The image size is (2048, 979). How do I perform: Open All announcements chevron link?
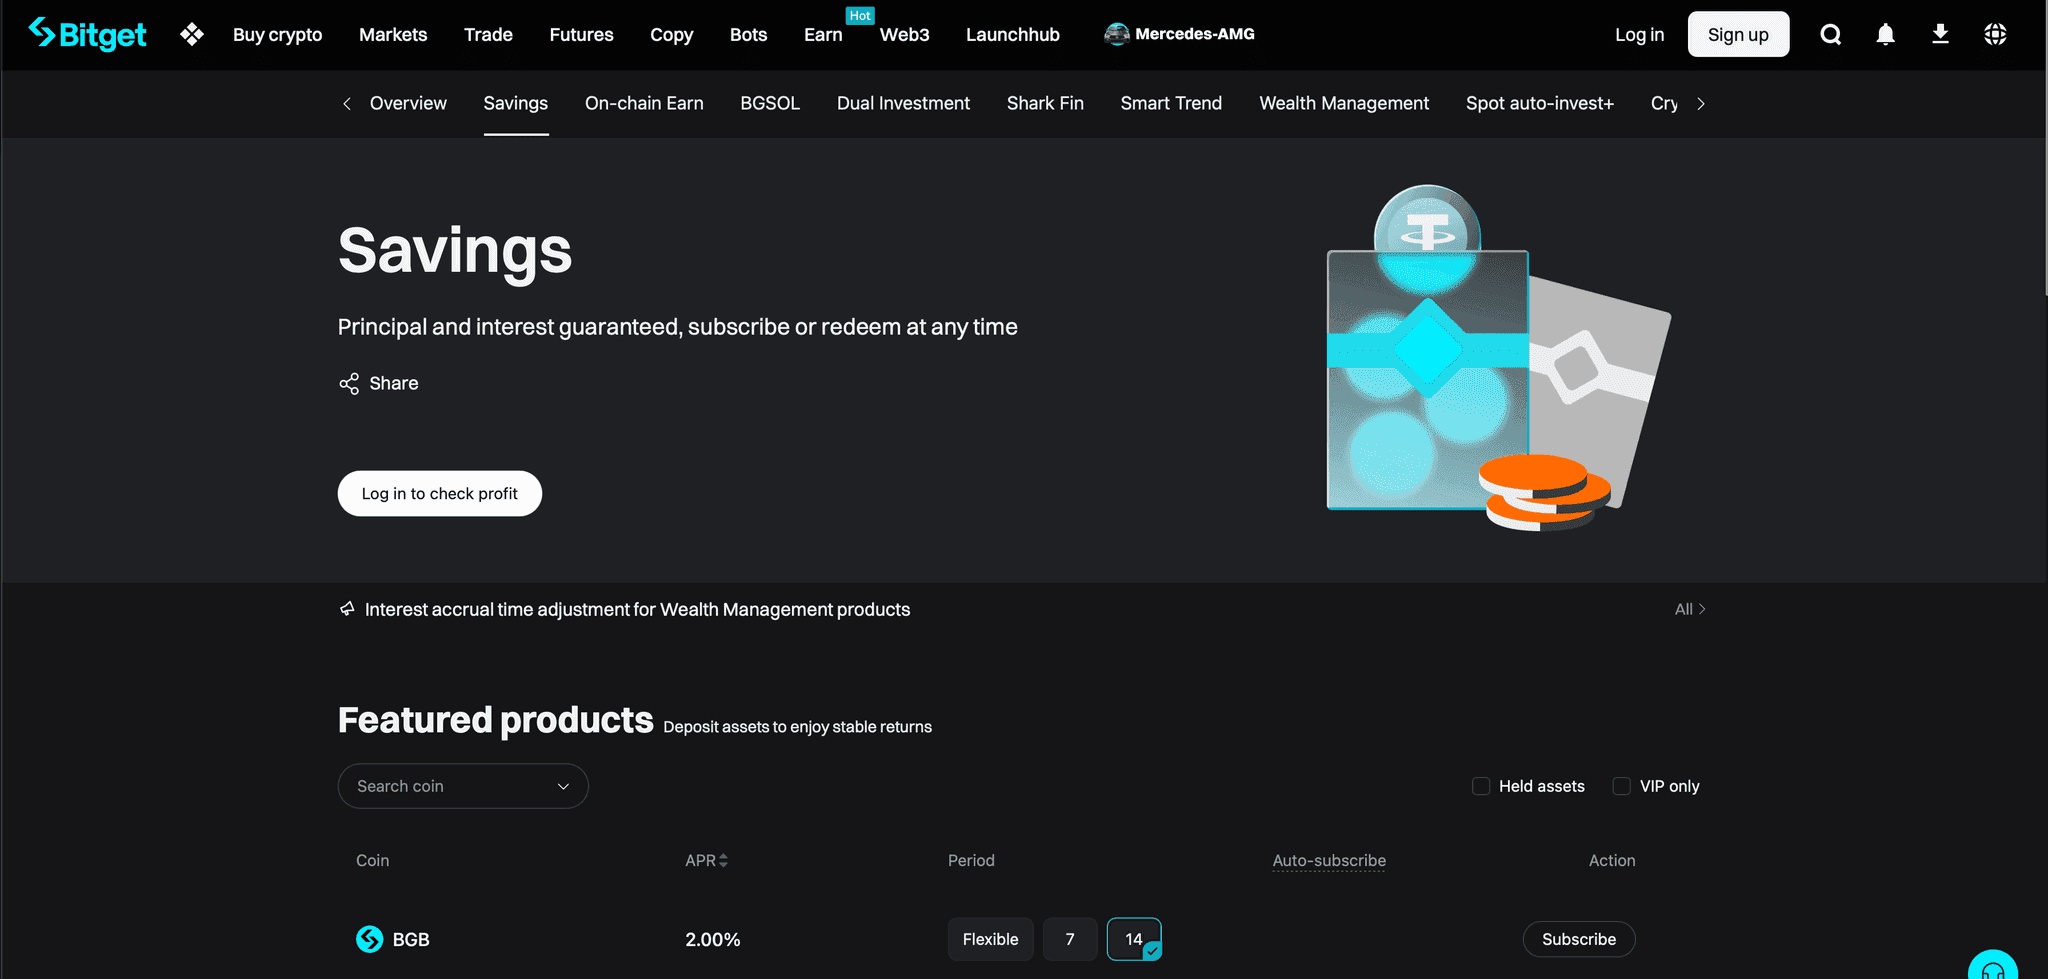click(x=1690, y=609)
